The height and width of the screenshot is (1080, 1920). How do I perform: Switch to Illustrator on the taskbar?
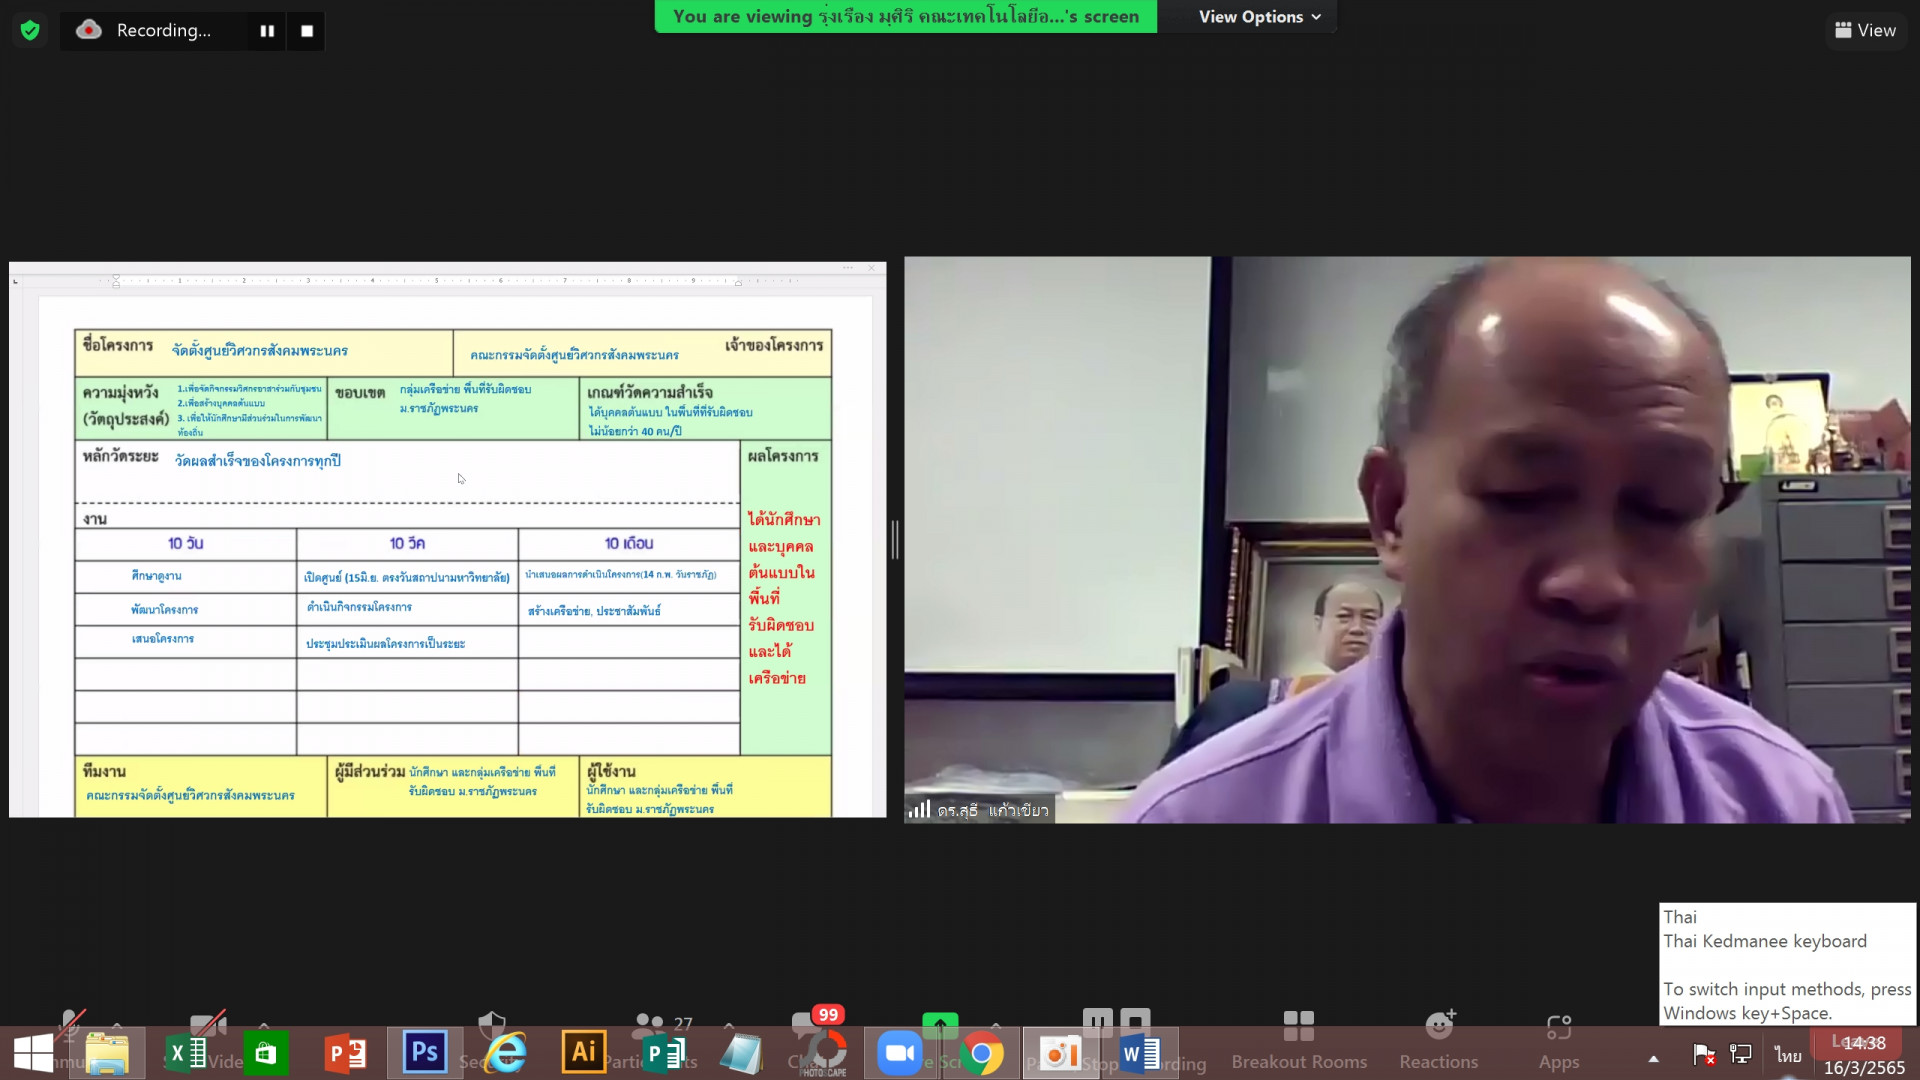[x=584, y=1053]
